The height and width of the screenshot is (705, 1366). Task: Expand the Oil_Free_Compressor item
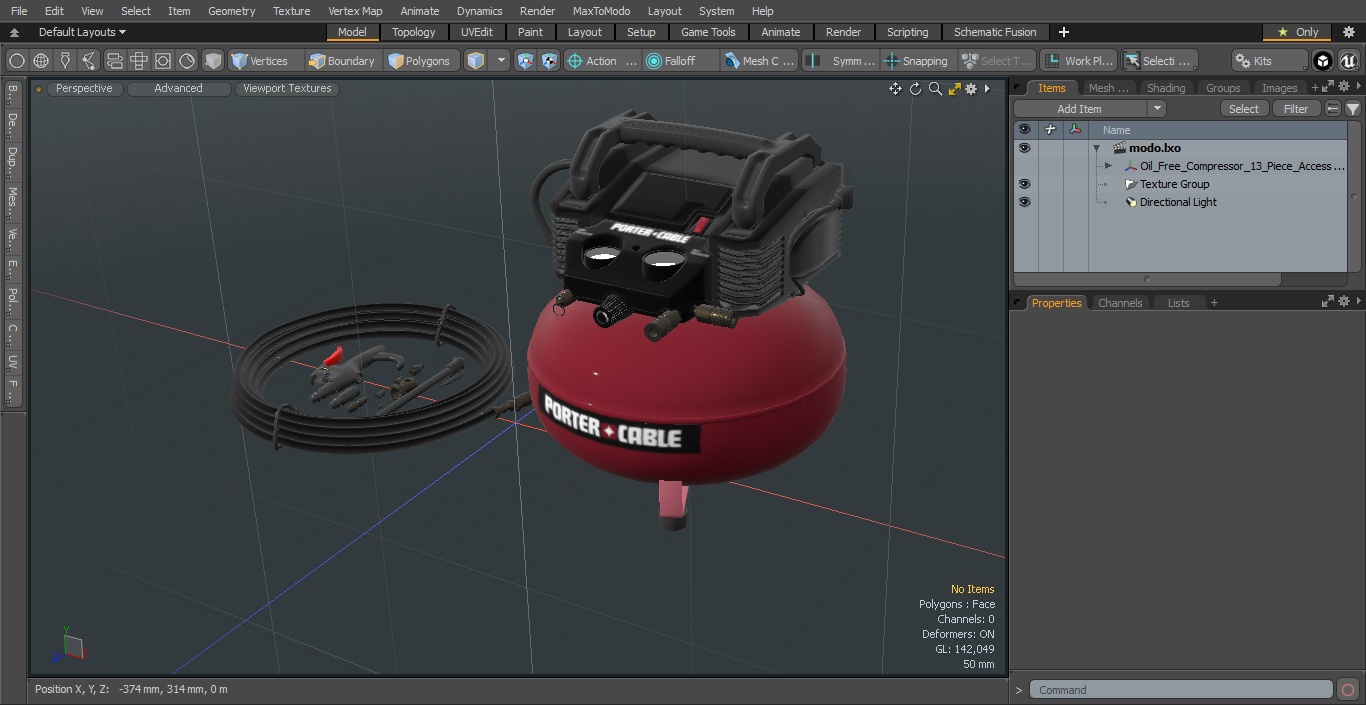point(1108,166)
